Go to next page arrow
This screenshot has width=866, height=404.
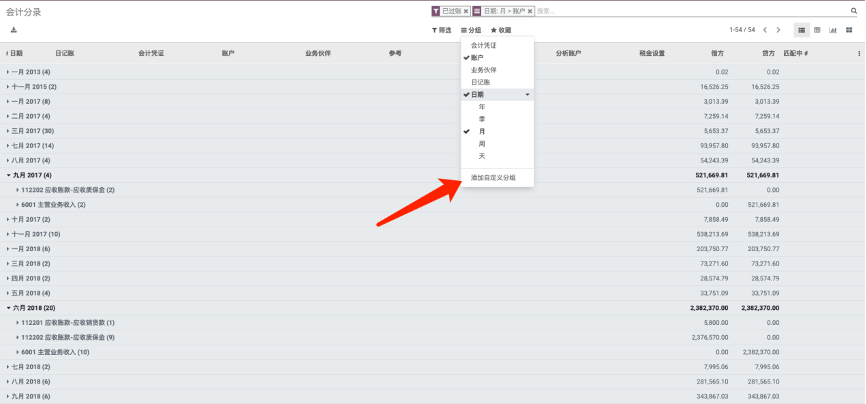[x=778, y=30]
